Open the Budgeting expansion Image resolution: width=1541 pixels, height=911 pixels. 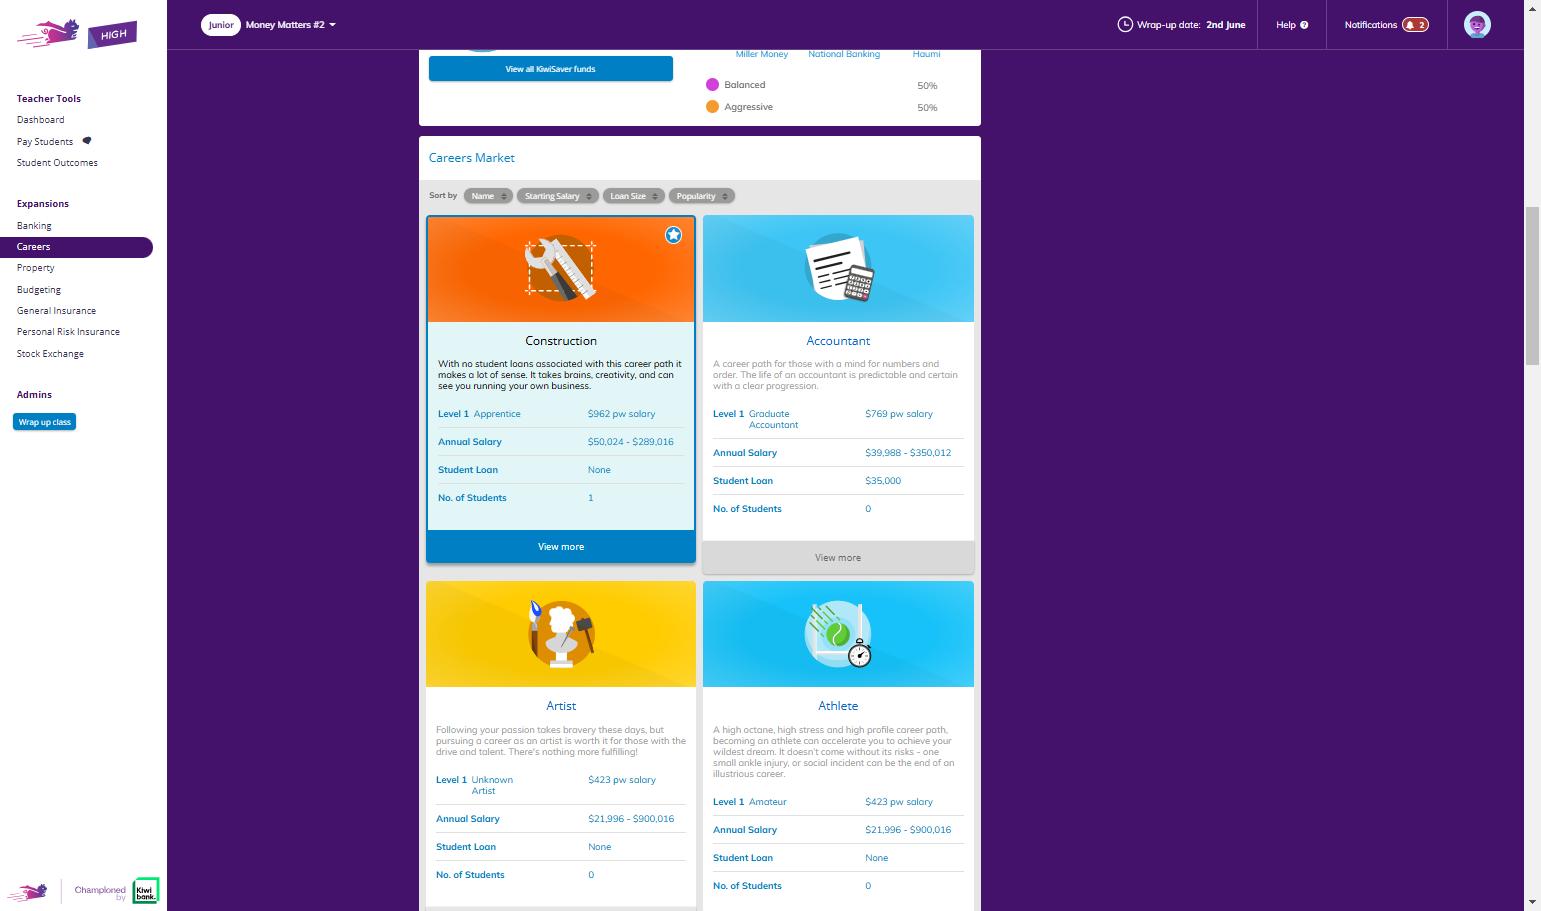coord(39,290)
